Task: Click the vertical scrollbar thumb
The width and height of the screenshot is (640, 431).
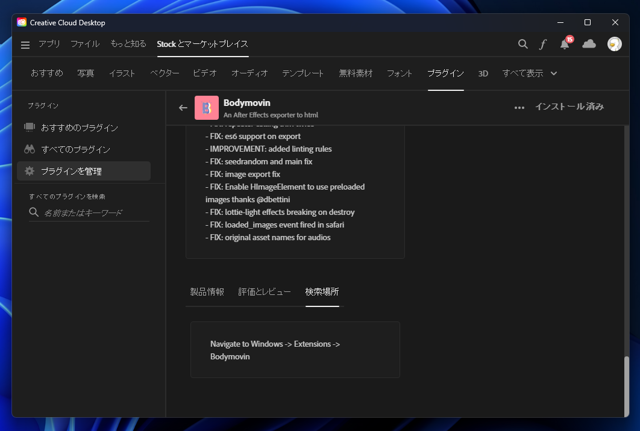Action: pyautogui.click(x=627, y=385)
